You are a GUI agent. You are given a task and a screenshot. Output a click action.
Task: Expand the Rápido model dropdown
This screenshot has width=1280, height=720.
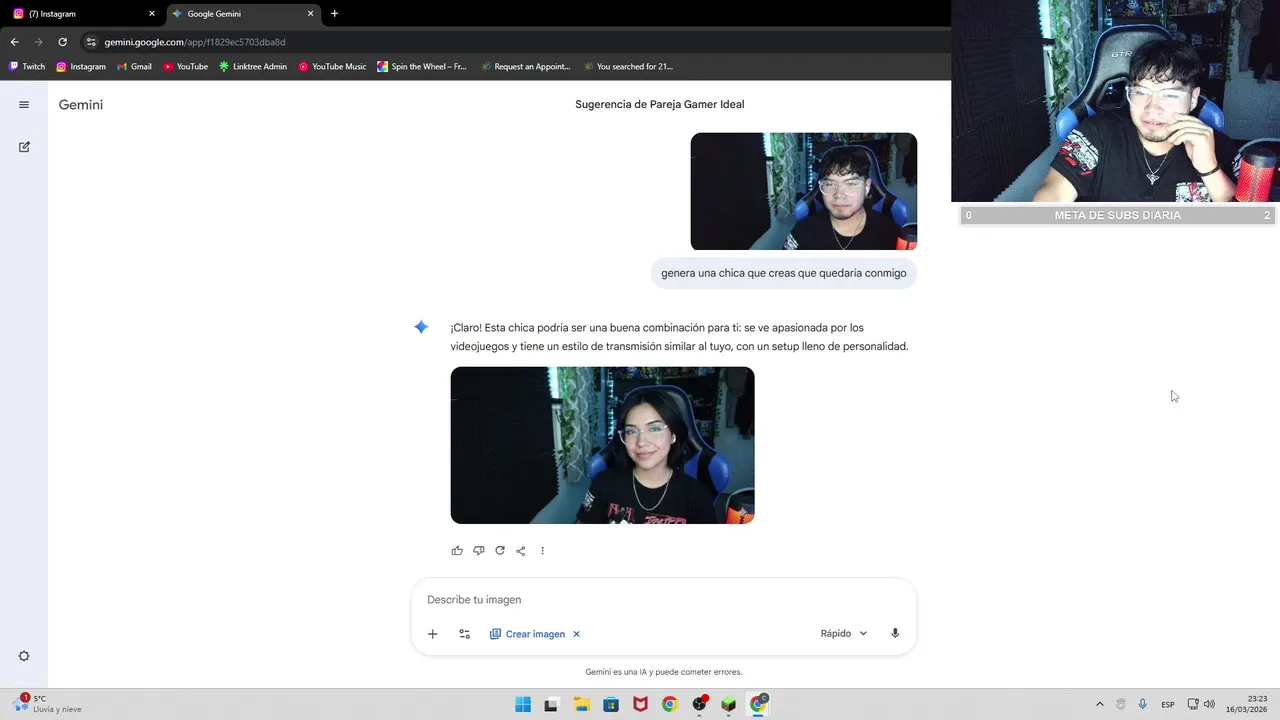[844, 634]
